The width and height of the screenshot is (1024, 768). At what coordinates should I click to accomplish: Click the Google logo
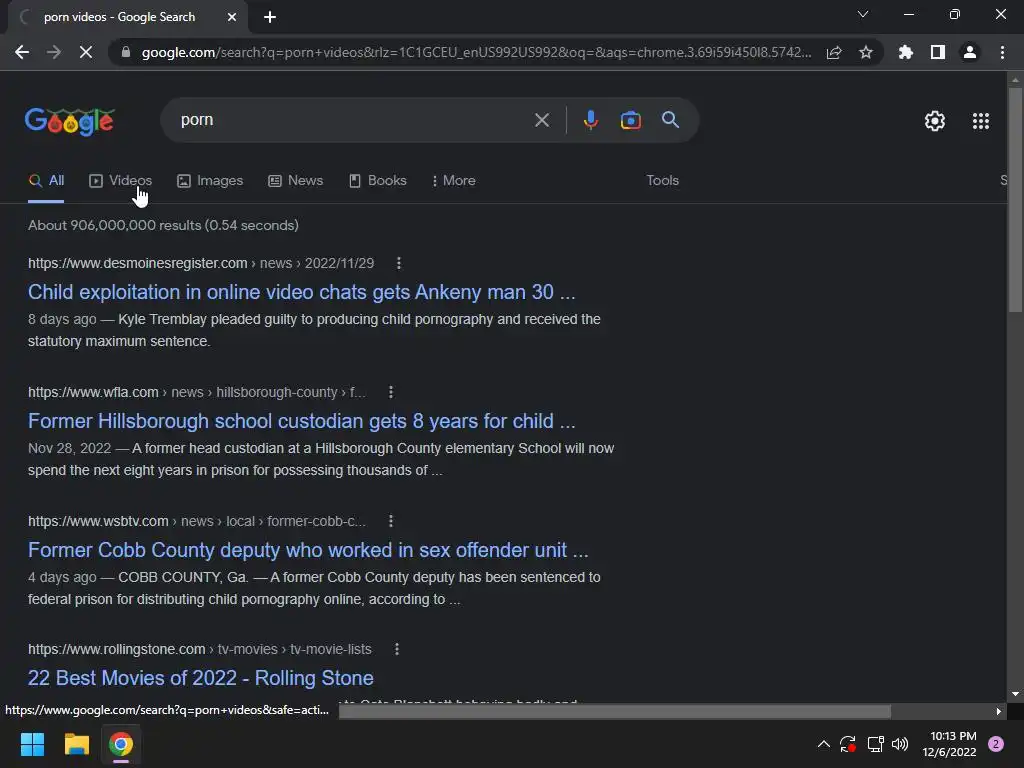coord(70,121)
